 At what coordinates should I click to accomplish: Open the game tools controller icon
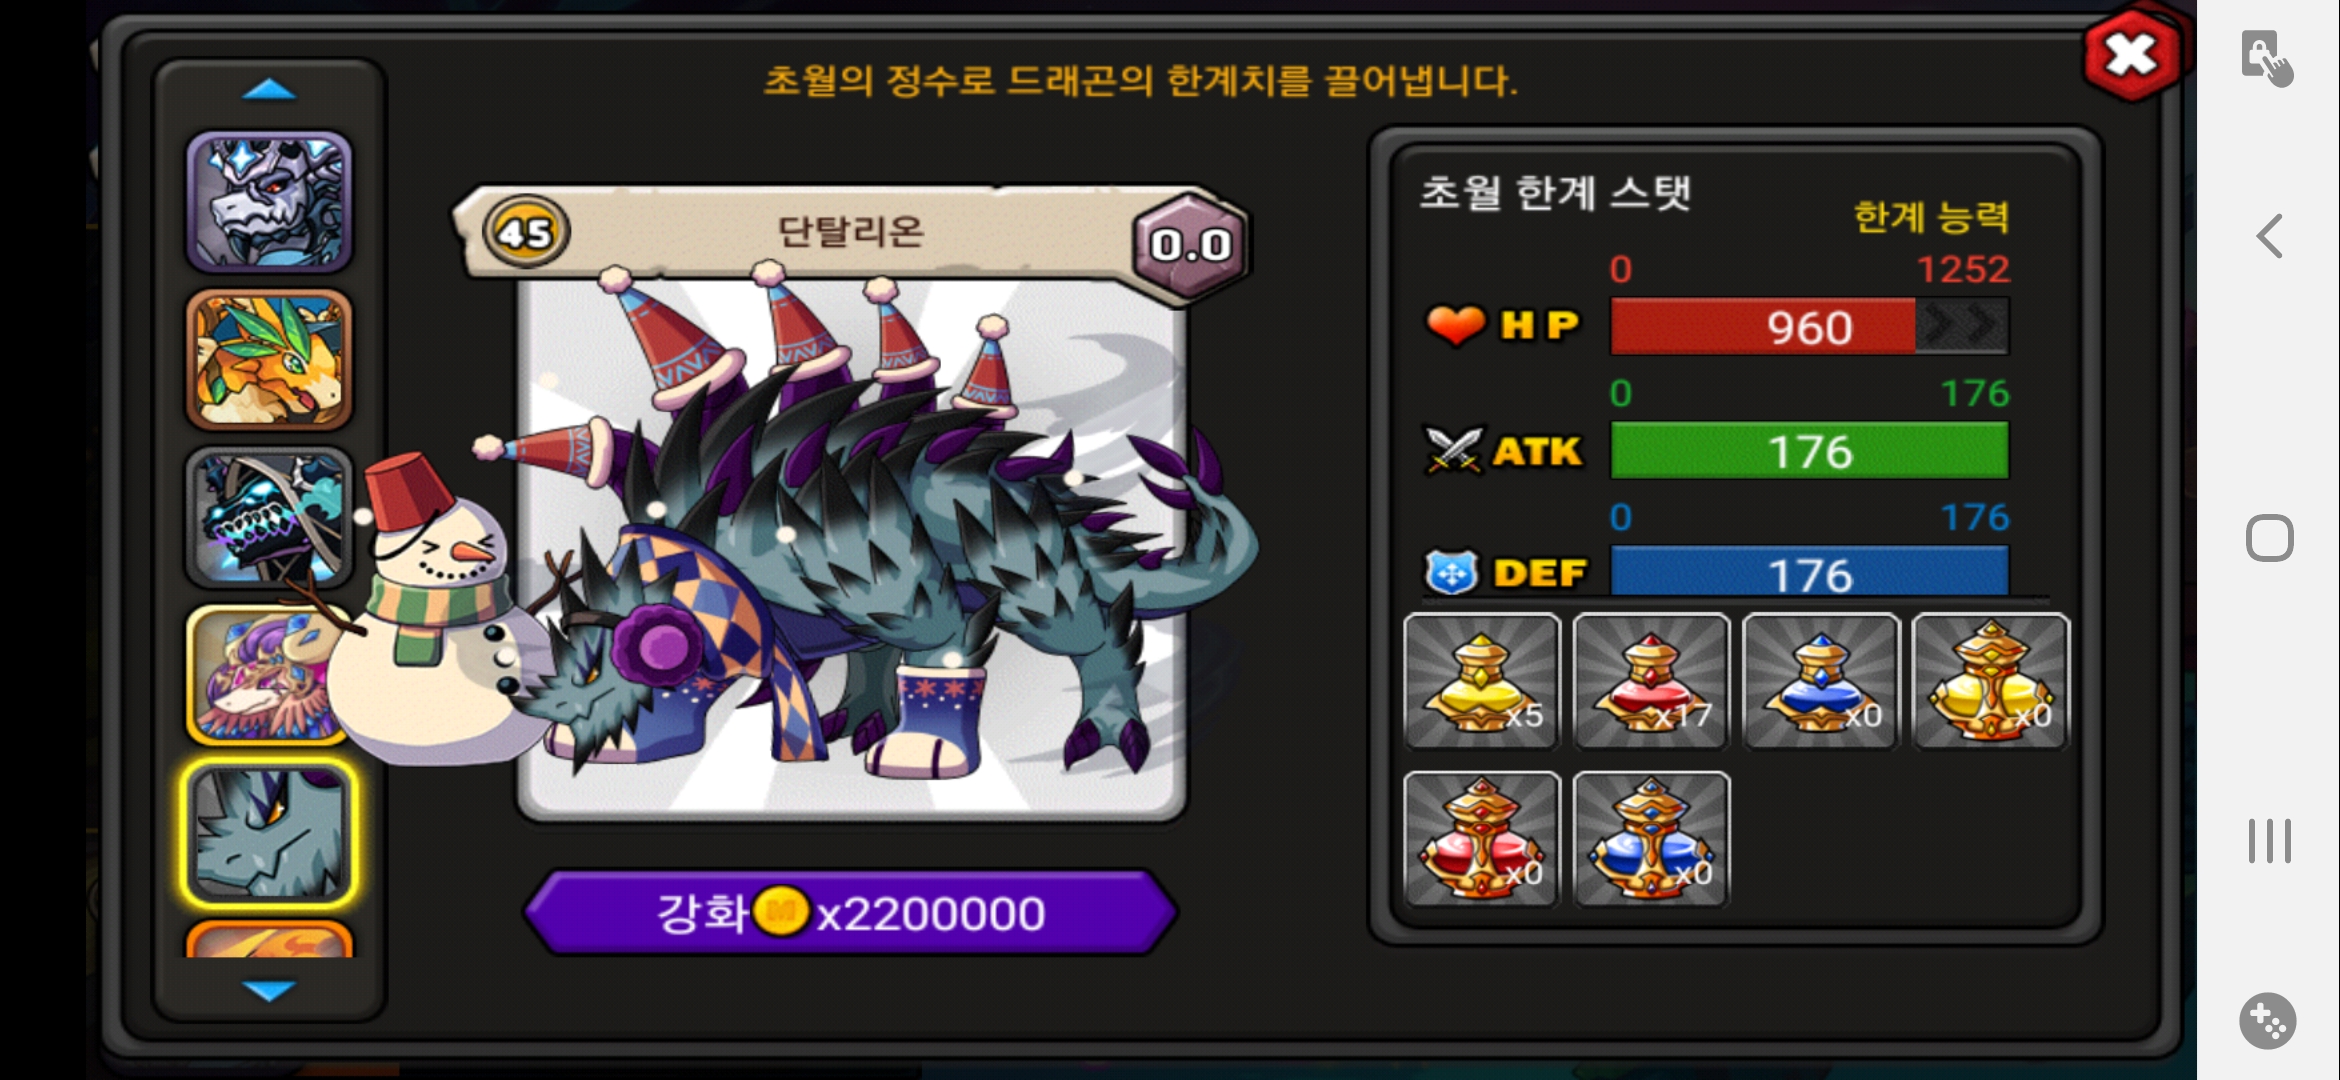point(2267,1021)
